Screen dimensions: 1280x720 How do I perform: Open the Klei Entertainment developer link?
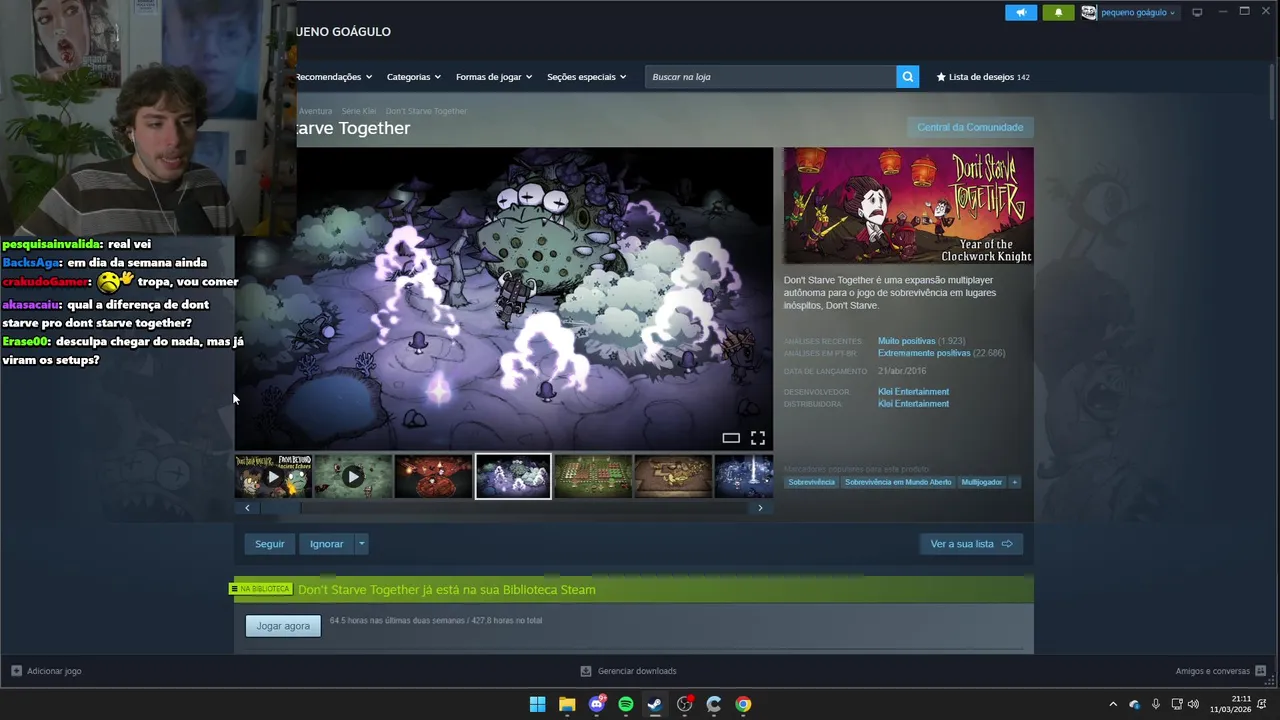click(x=913, y=392)
